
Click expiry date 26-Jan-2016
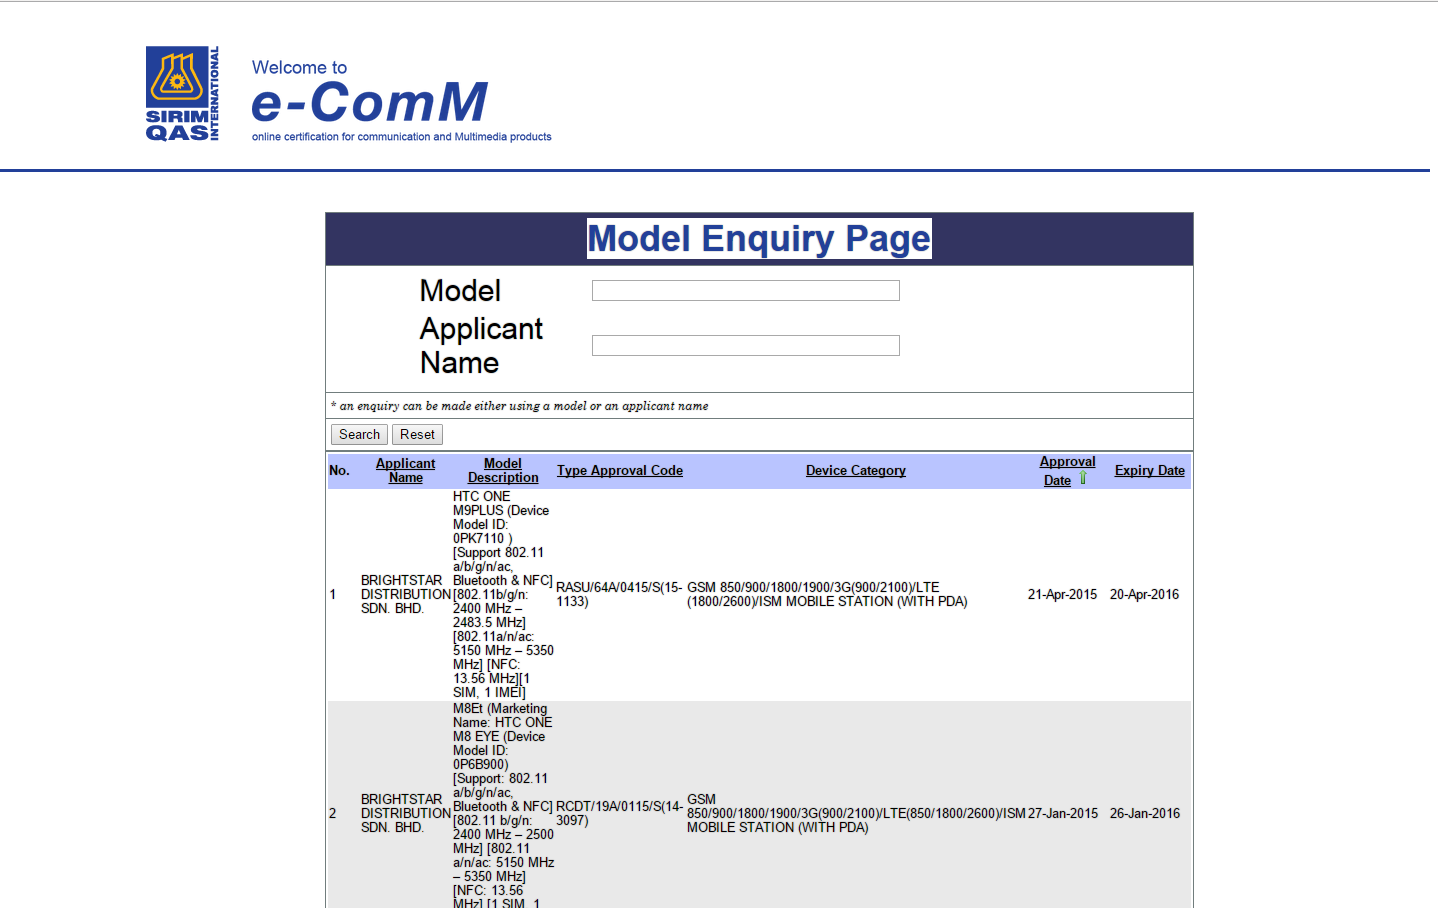click(x=1144, y=814)
